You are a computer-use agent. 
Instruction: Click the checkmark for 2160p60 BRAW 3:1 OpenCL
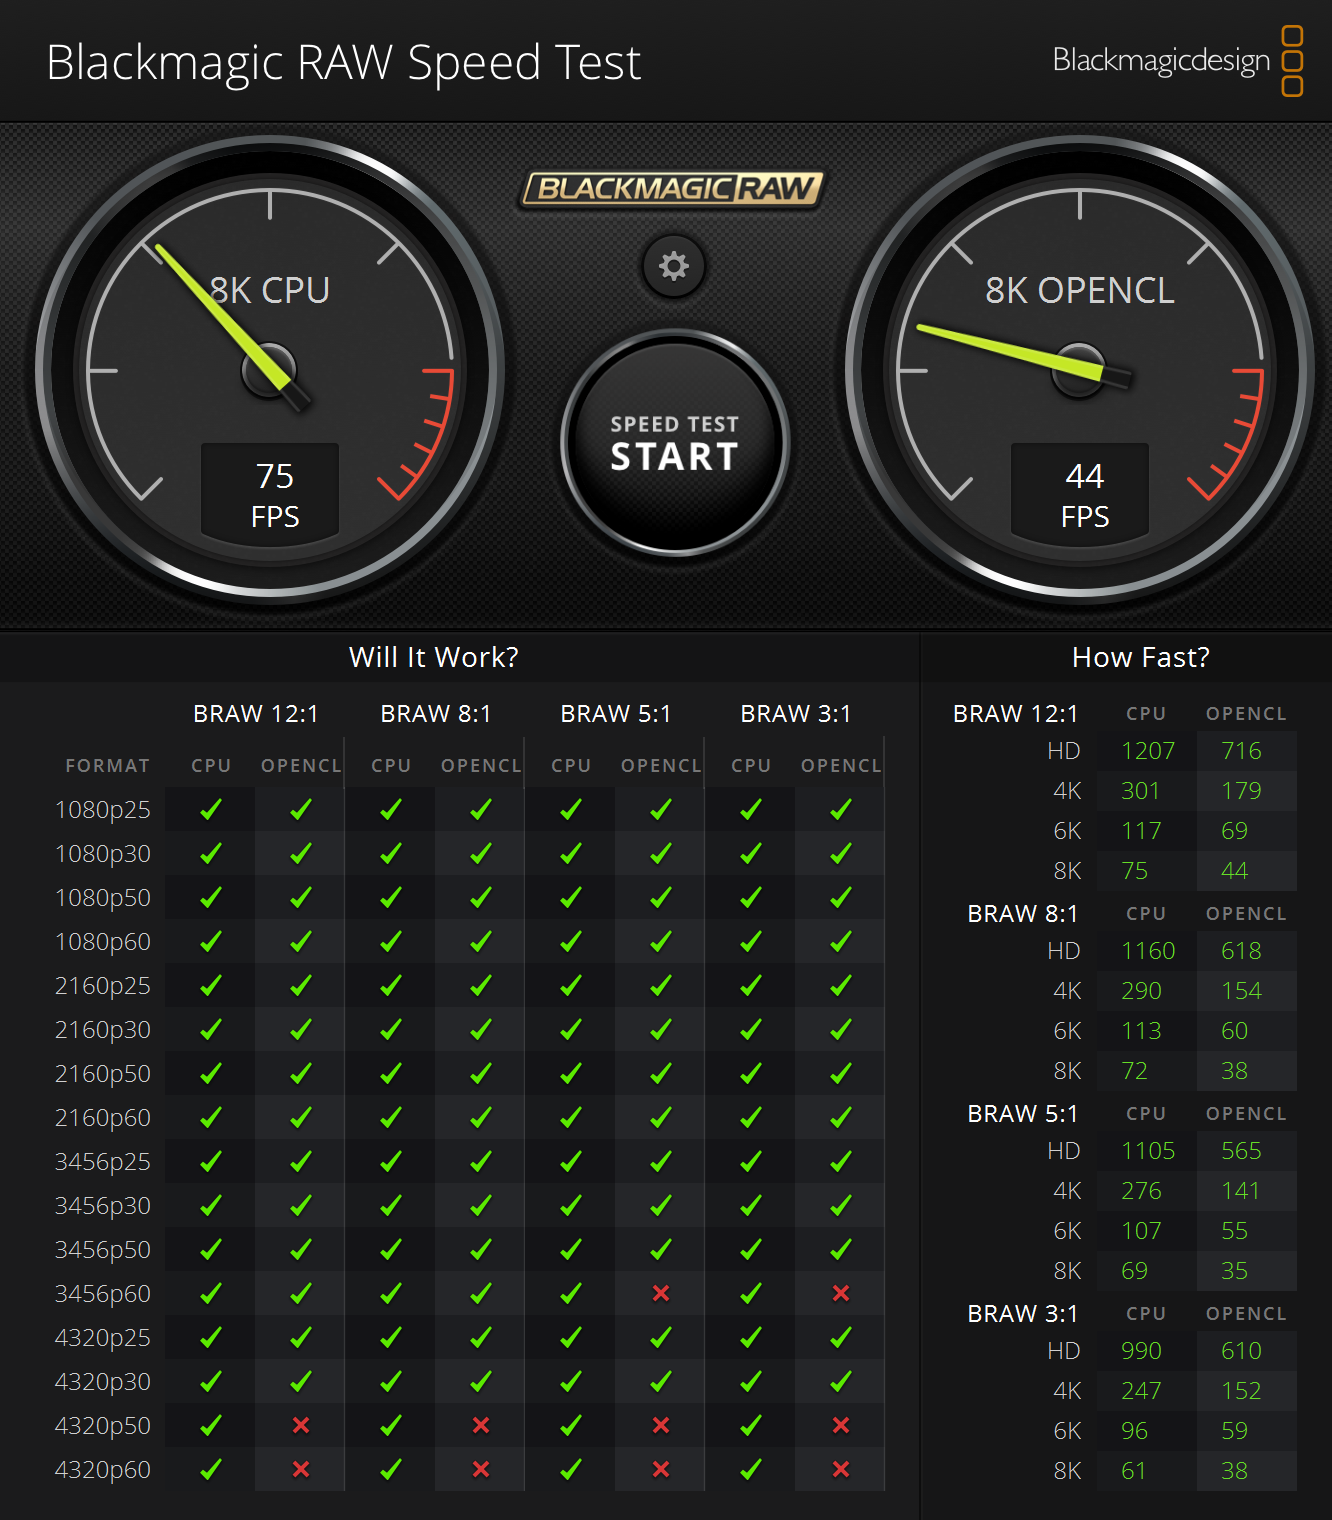(841, 1117)
